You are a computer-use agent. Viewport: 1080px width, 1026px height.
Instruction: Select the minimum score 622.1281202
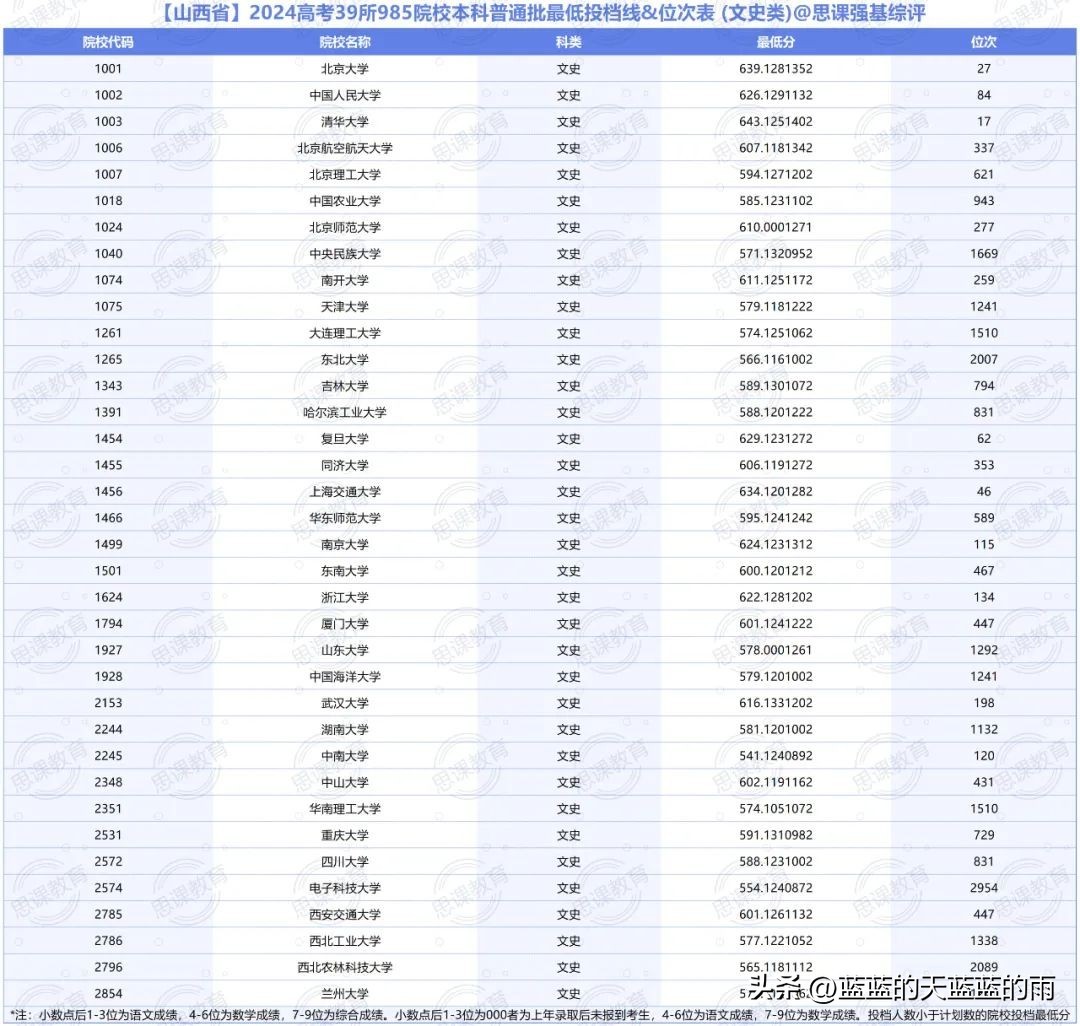(776, 597)
